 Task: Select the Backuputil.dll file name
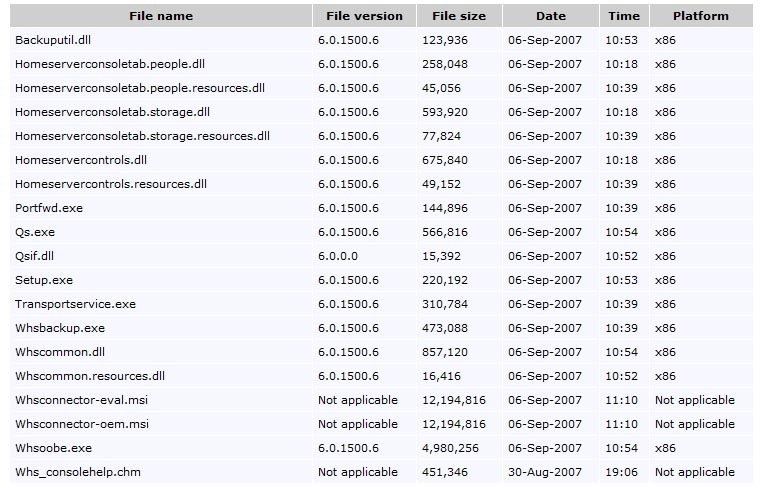53,40
